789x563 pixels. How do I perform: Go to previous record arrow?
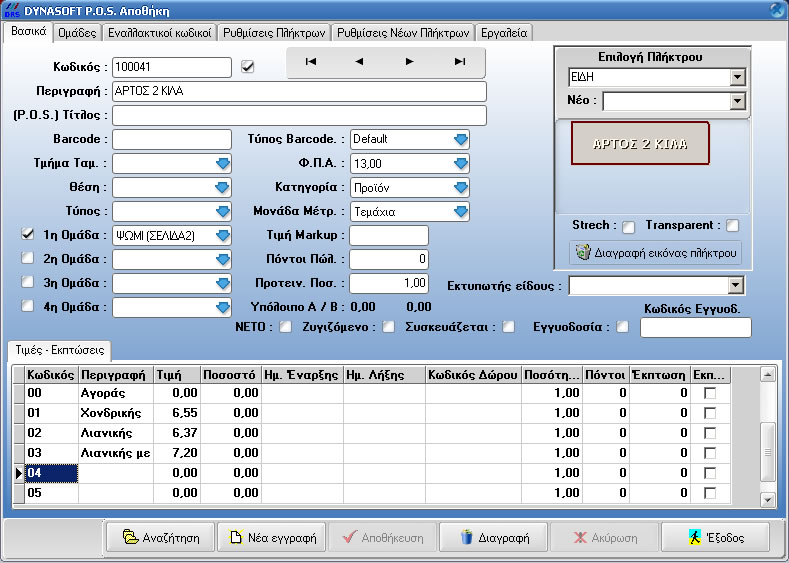pos(359,61)
